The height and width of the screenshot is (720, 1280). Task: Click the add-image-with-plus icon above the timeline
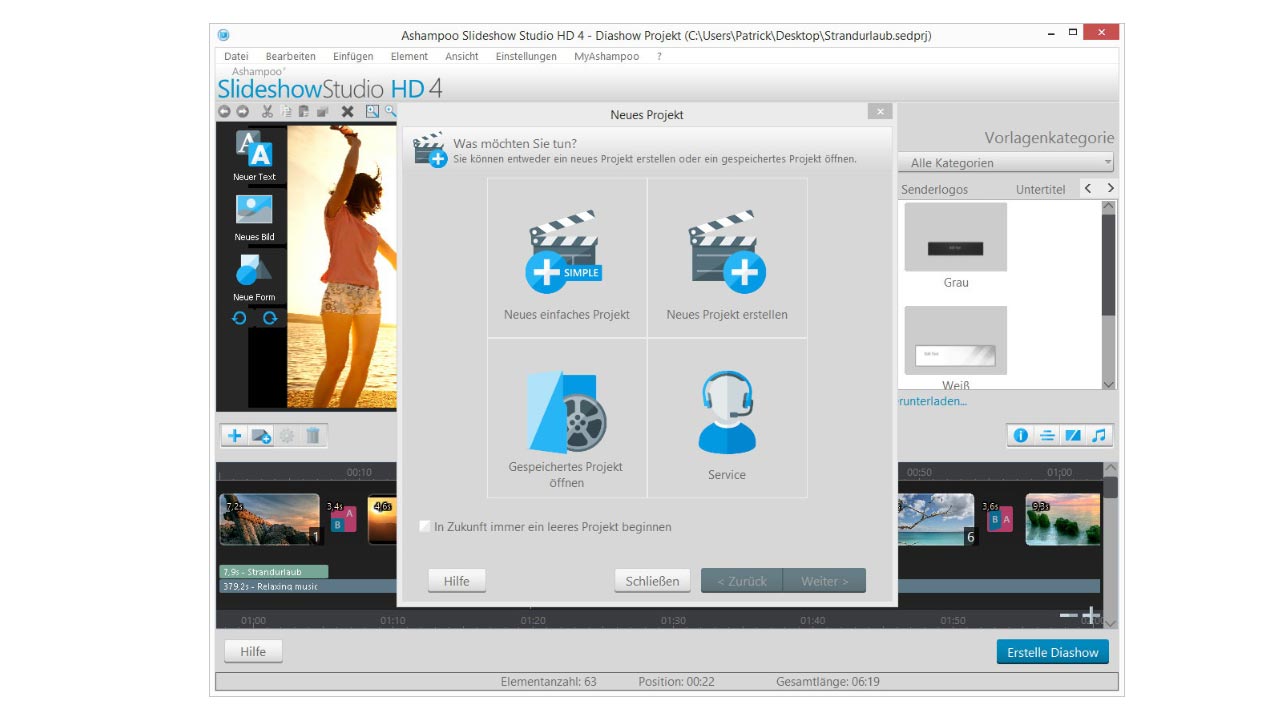point(261,436)
